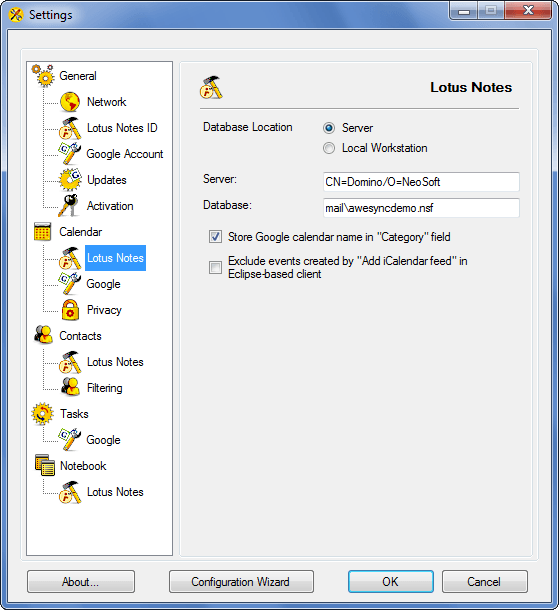Confirm settings with OK button
Image resolution: width=559 pixels, height=610 pixels.
391,582
